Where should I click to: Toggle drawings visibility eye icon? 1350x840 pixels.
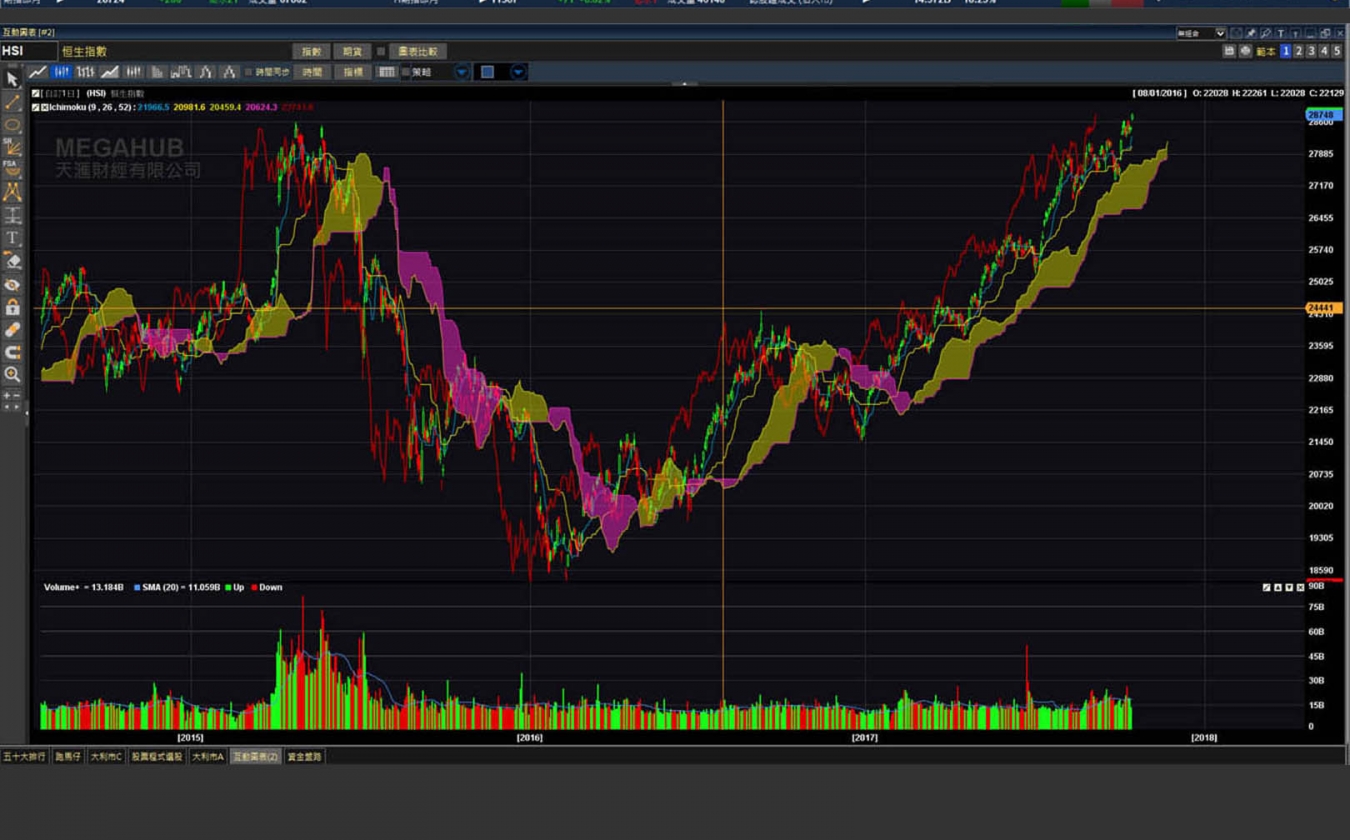point(12,285)
